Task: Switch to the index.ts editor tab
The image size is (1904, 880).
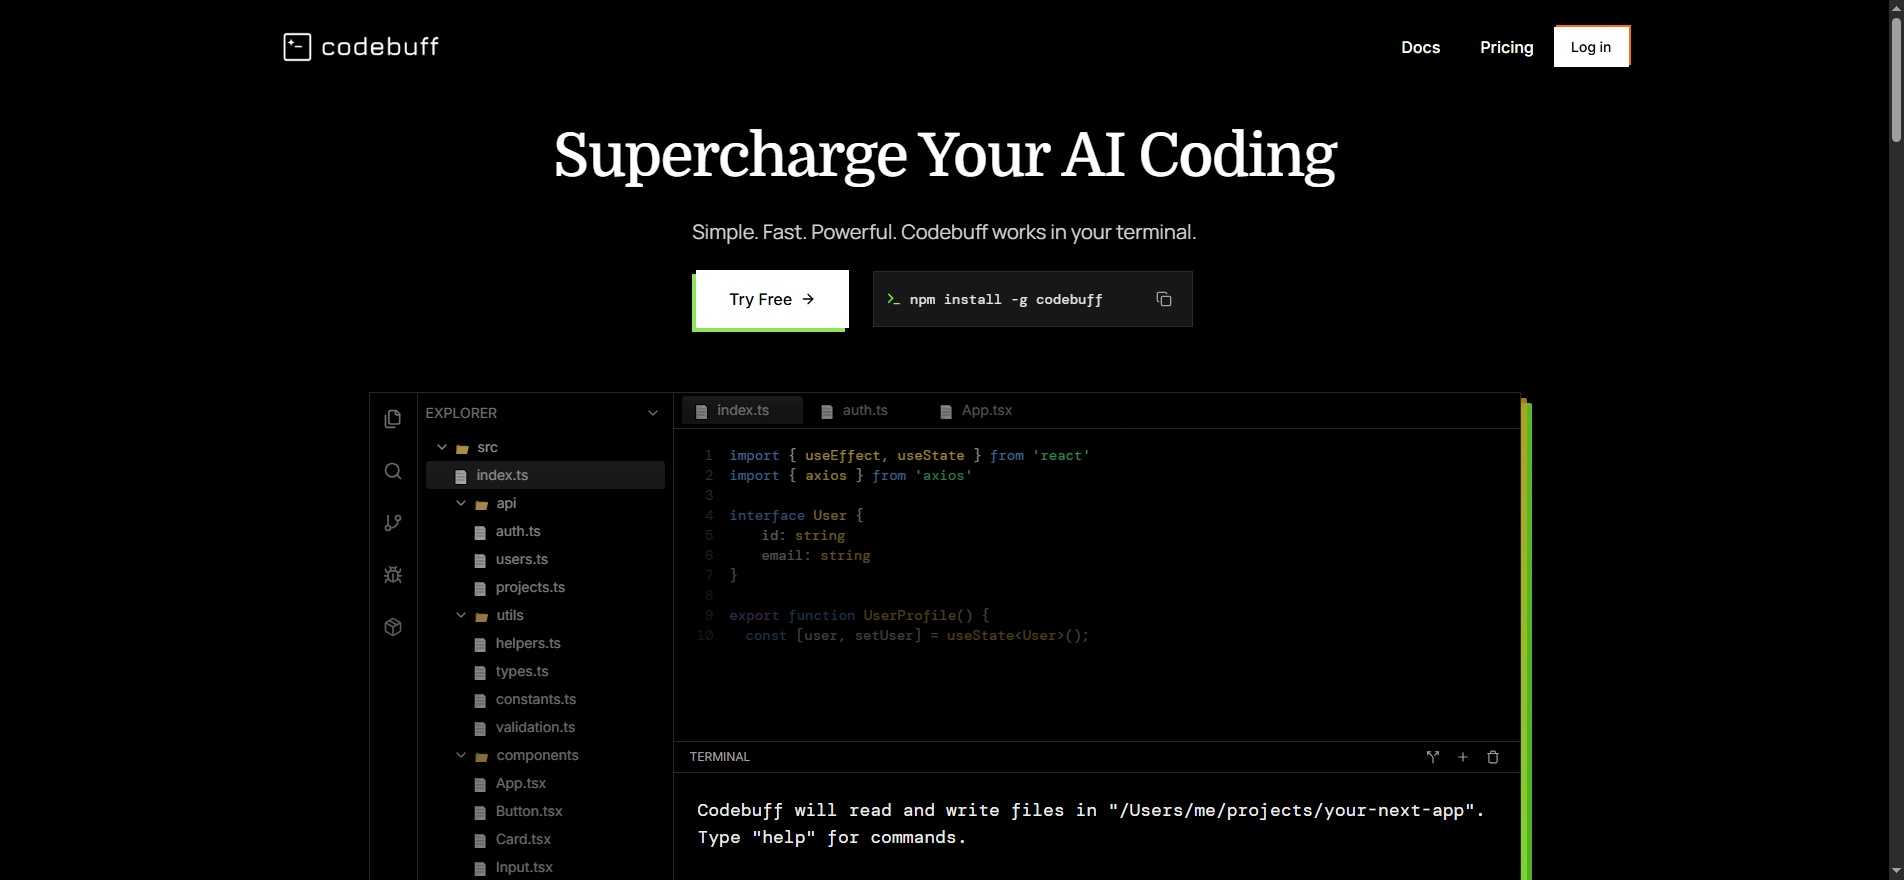Action: 742,410
